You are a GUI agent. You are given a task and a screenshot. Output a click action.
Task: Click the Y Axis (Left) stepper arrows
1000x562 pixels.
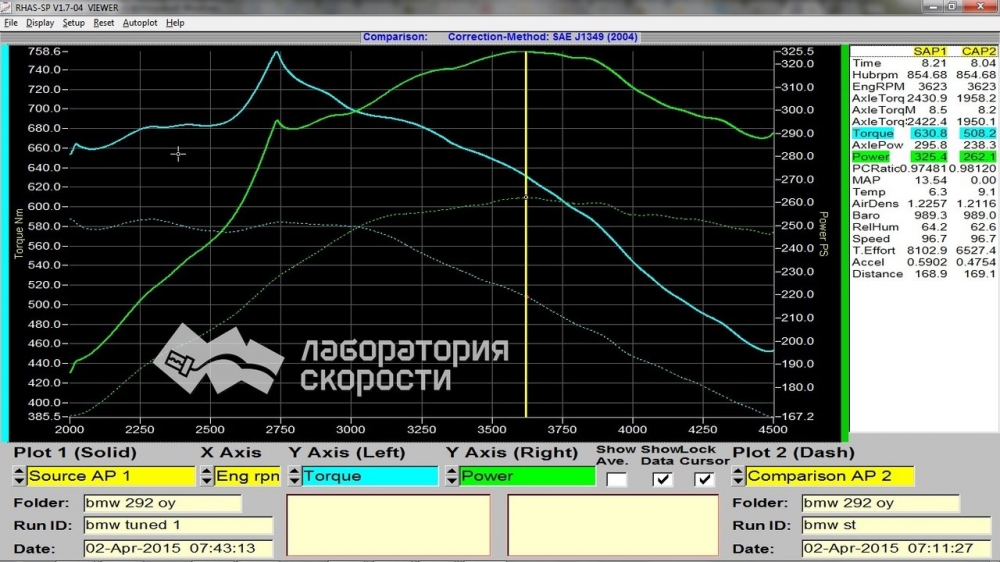(x=294, y=477)
